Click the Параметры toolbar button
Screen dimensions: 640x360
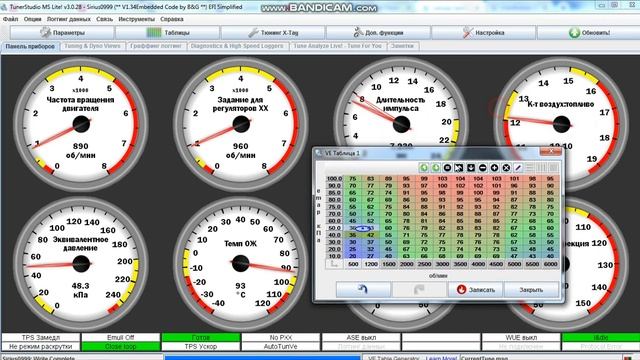point(62,33)
